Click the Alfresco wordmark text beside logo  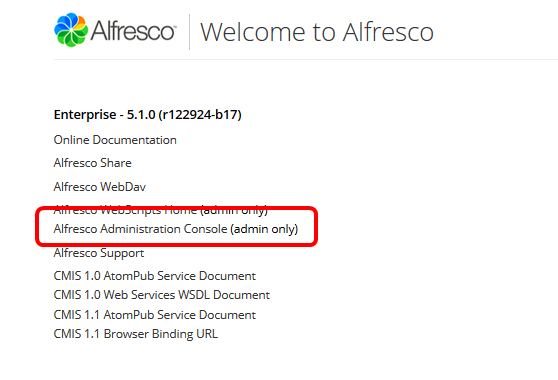133,31
